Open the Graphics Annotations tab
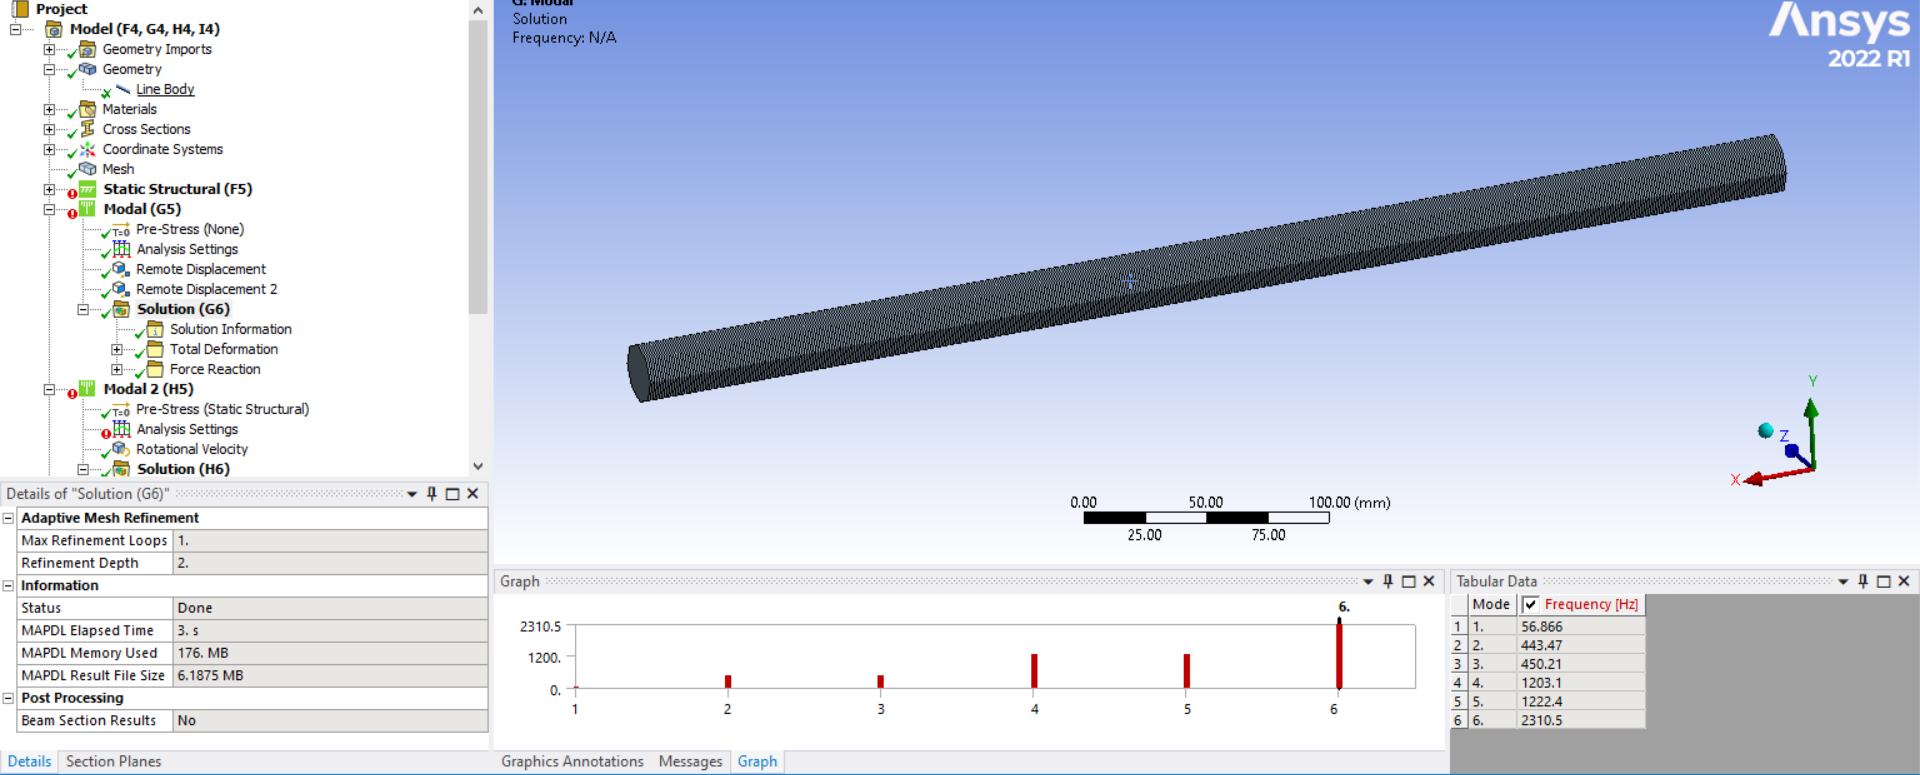The width and height of the screenshot is (1920, 775). (x=572, y=762)
